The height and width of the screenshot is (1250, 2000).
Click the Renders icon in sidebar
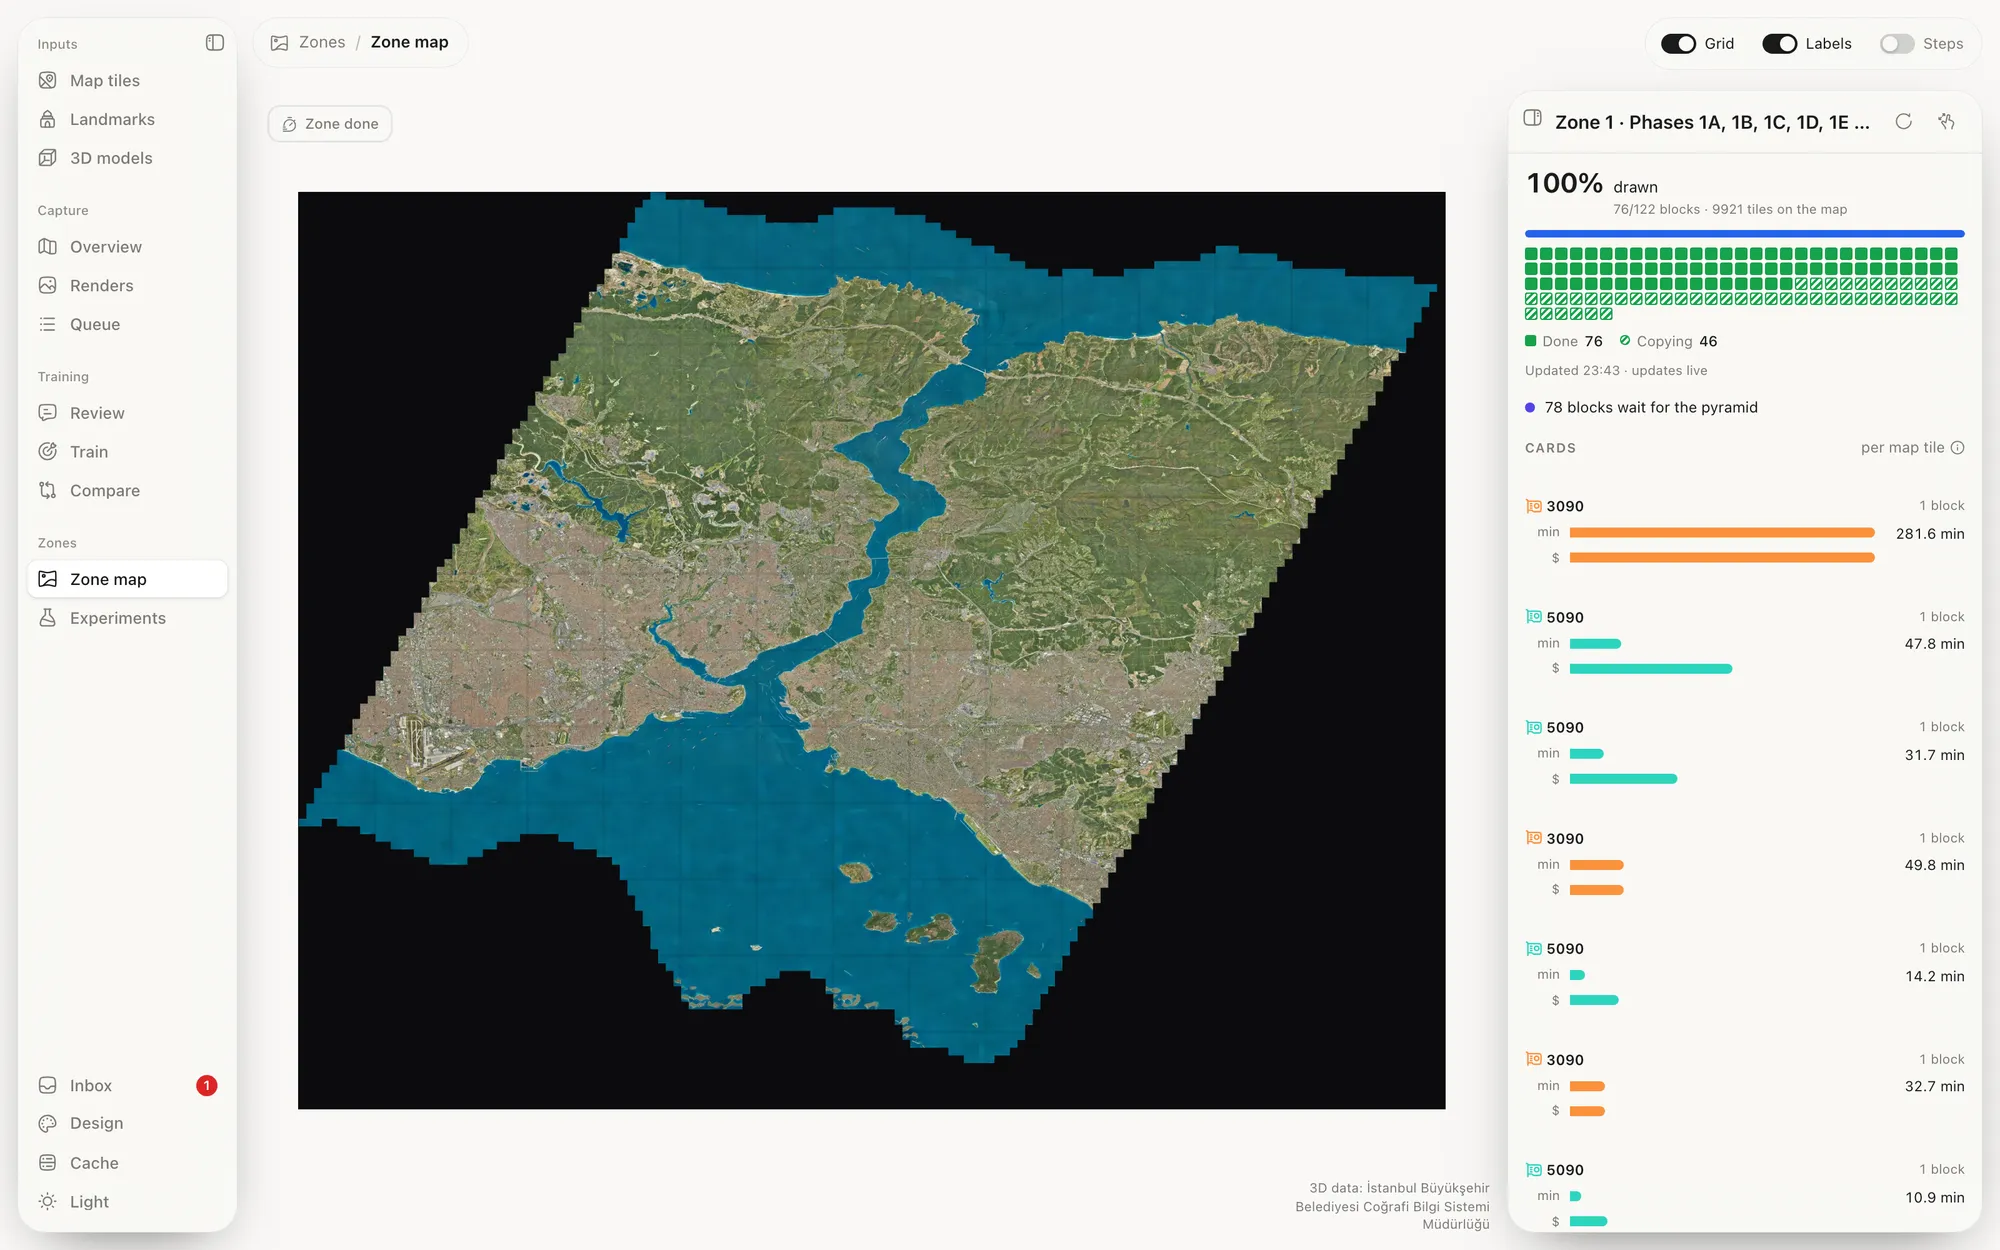[47, 286]
